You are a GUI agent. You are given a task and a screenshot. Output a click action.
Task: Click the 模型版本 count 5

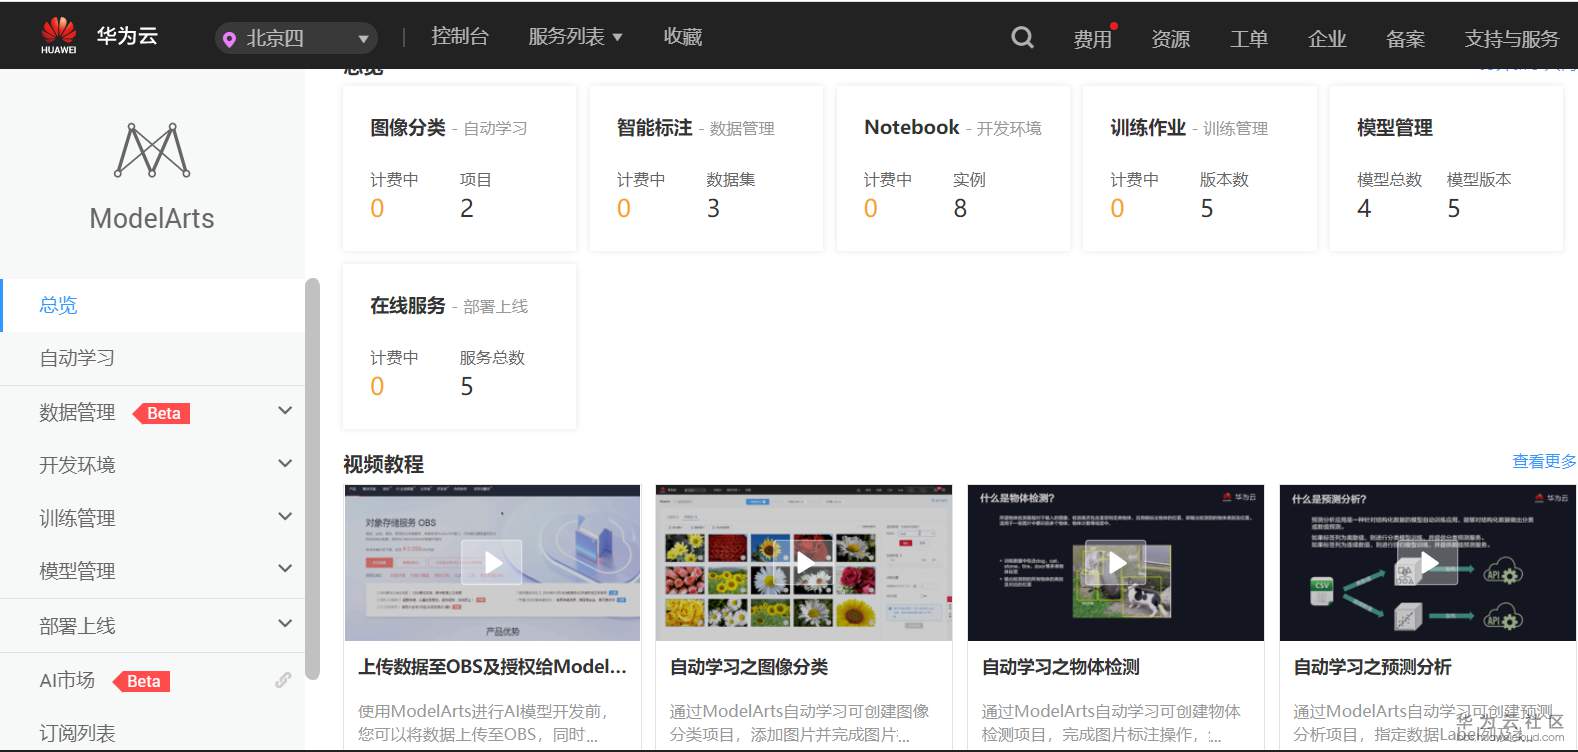point(1454,208)
